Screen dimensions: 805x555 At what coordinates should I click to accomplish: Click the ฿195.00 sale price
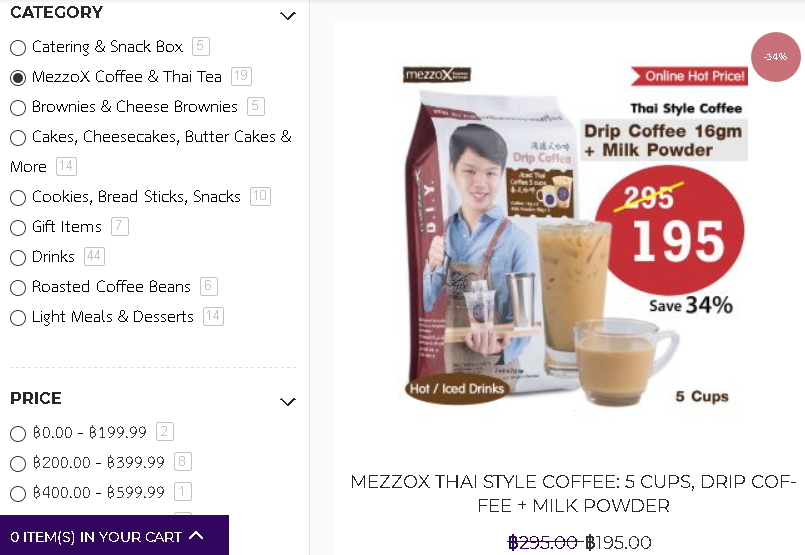618,542
